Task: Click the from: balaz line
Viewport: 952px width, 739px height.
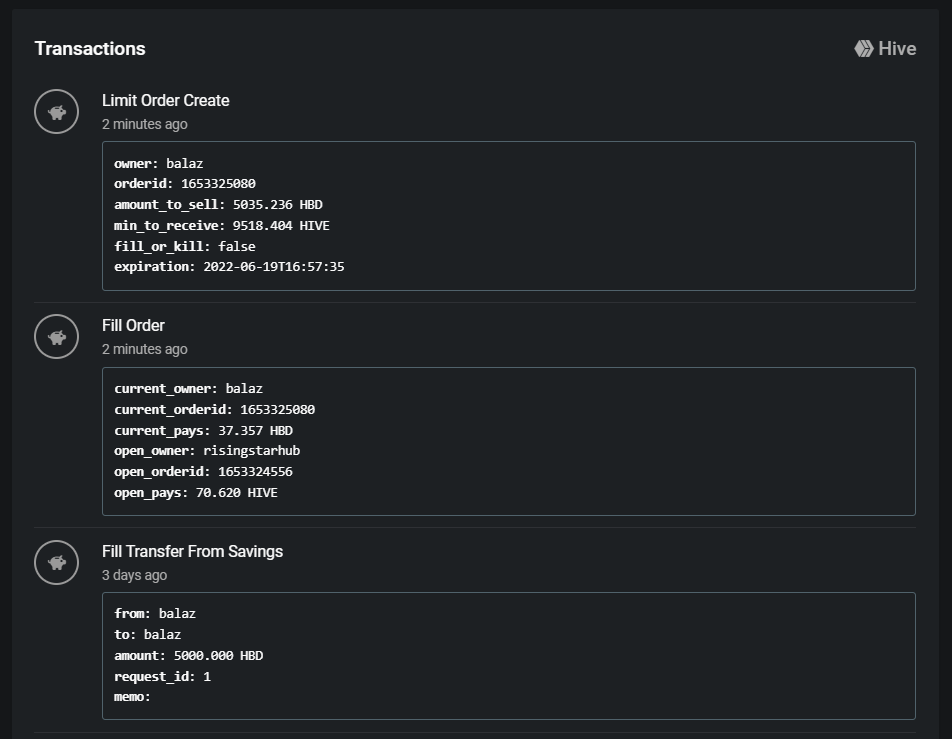Action: [155, 614]
